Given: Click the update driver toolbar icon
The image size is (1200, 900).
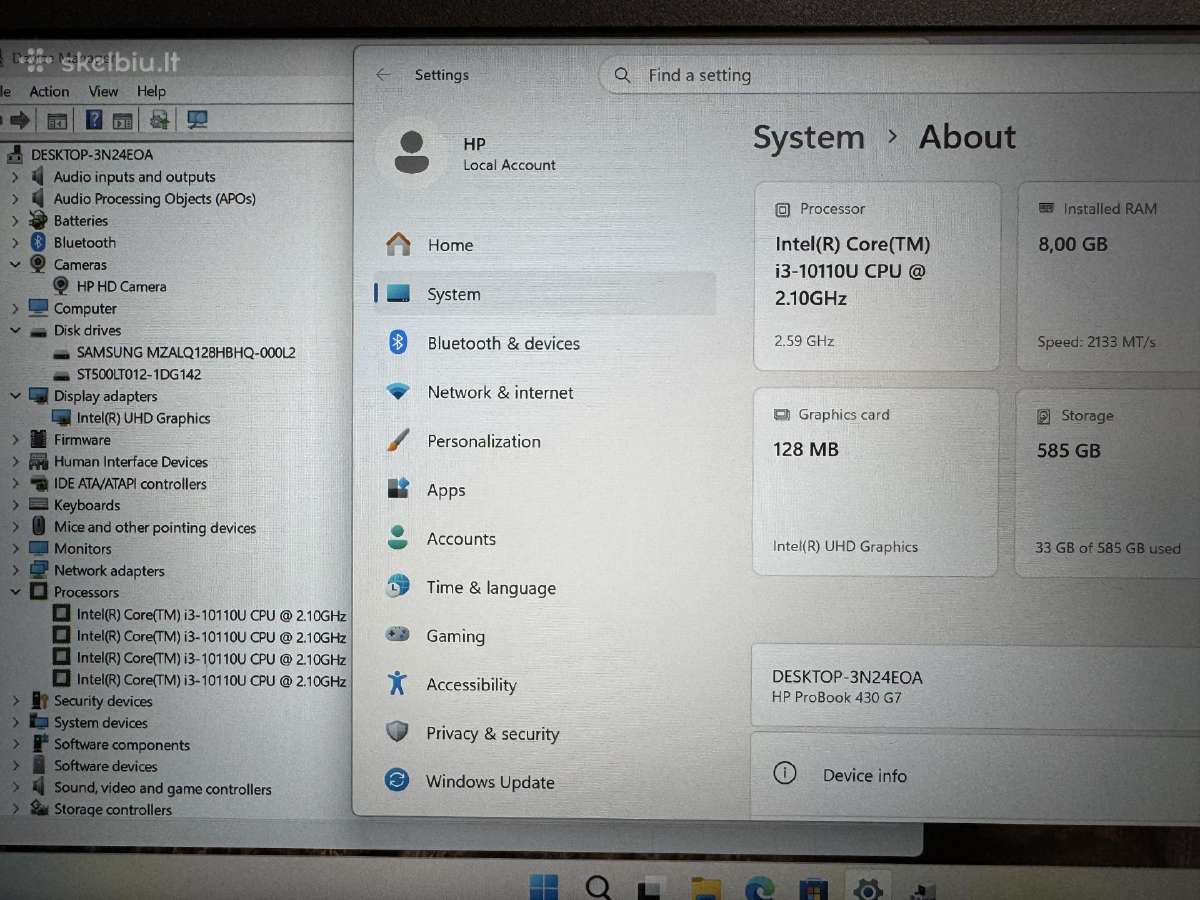Looking at the screenshot, I should (x=158, y=120).
